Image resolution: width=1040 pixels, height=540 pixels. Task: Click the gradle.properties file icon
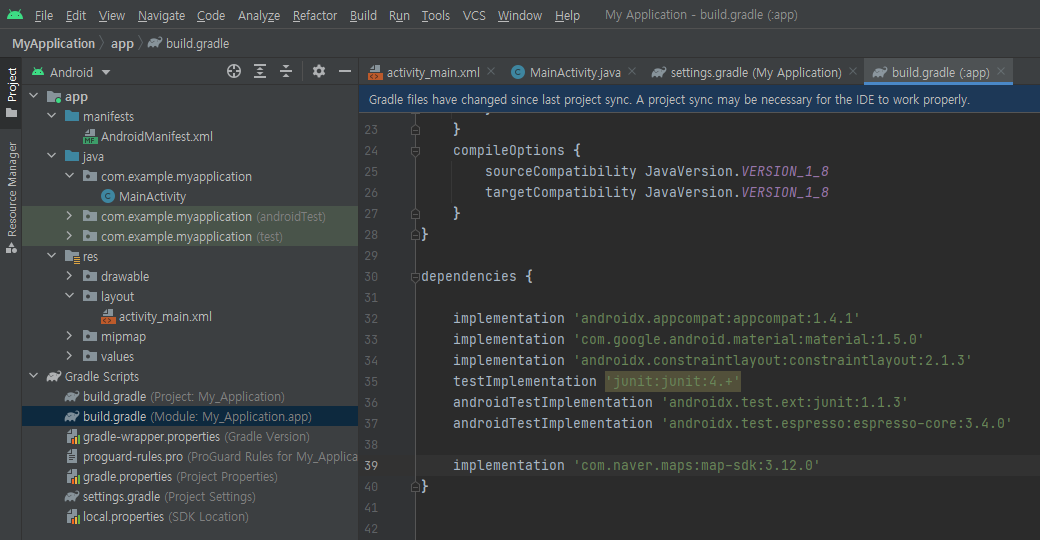coord(72,477)
